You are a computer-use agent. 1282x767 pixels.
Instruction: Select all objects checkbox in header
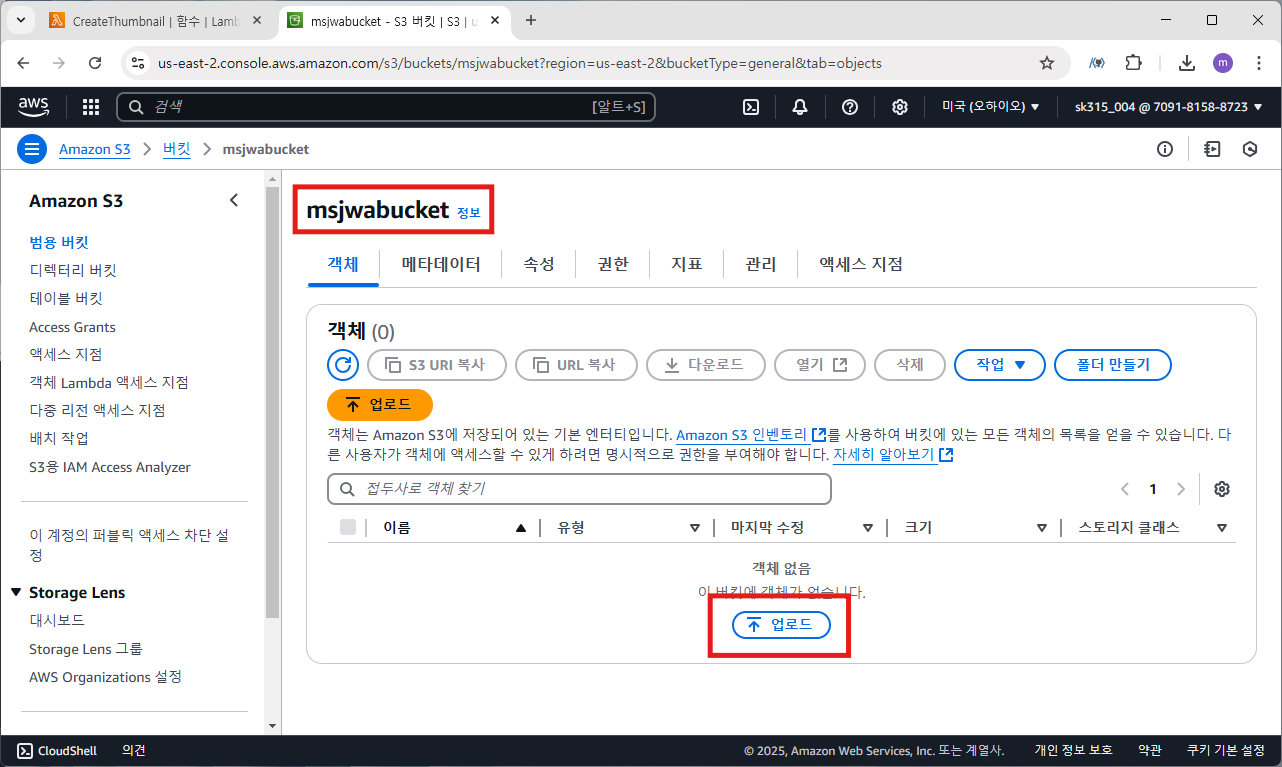(348, 527)
